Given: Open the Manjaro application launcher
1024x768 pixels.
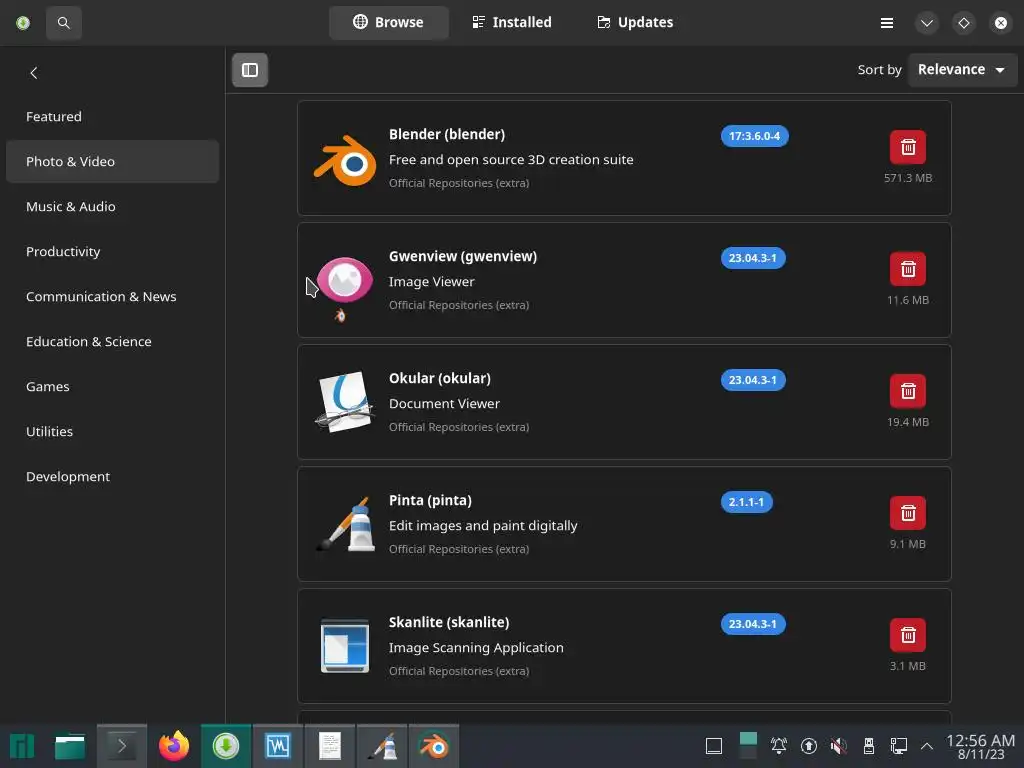Looking at the screenshot, I should 22,746.
